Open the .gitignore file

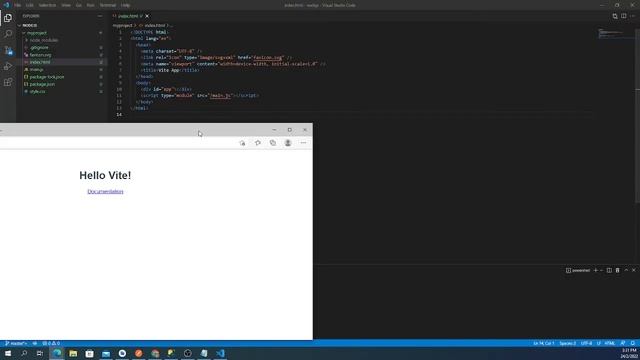click(x=61, y=47)
